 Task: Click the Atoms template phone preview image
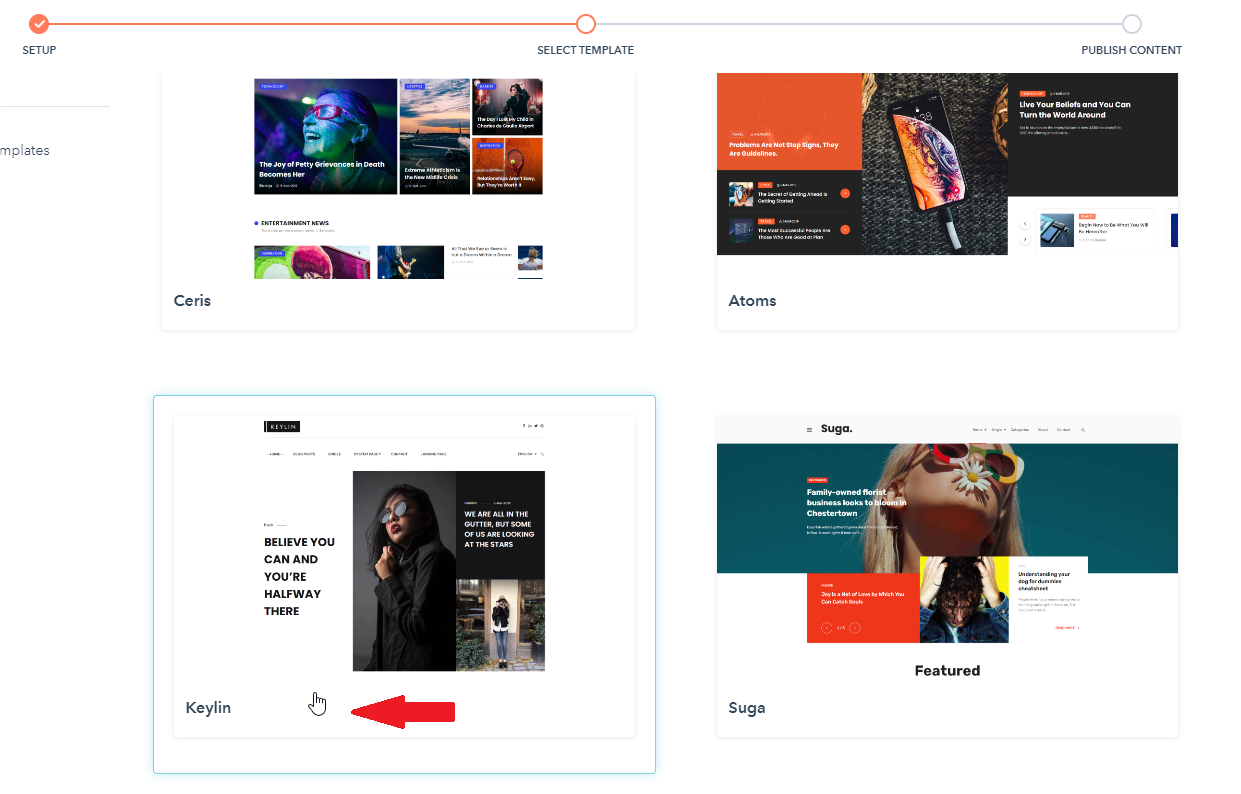coord(934,163)
